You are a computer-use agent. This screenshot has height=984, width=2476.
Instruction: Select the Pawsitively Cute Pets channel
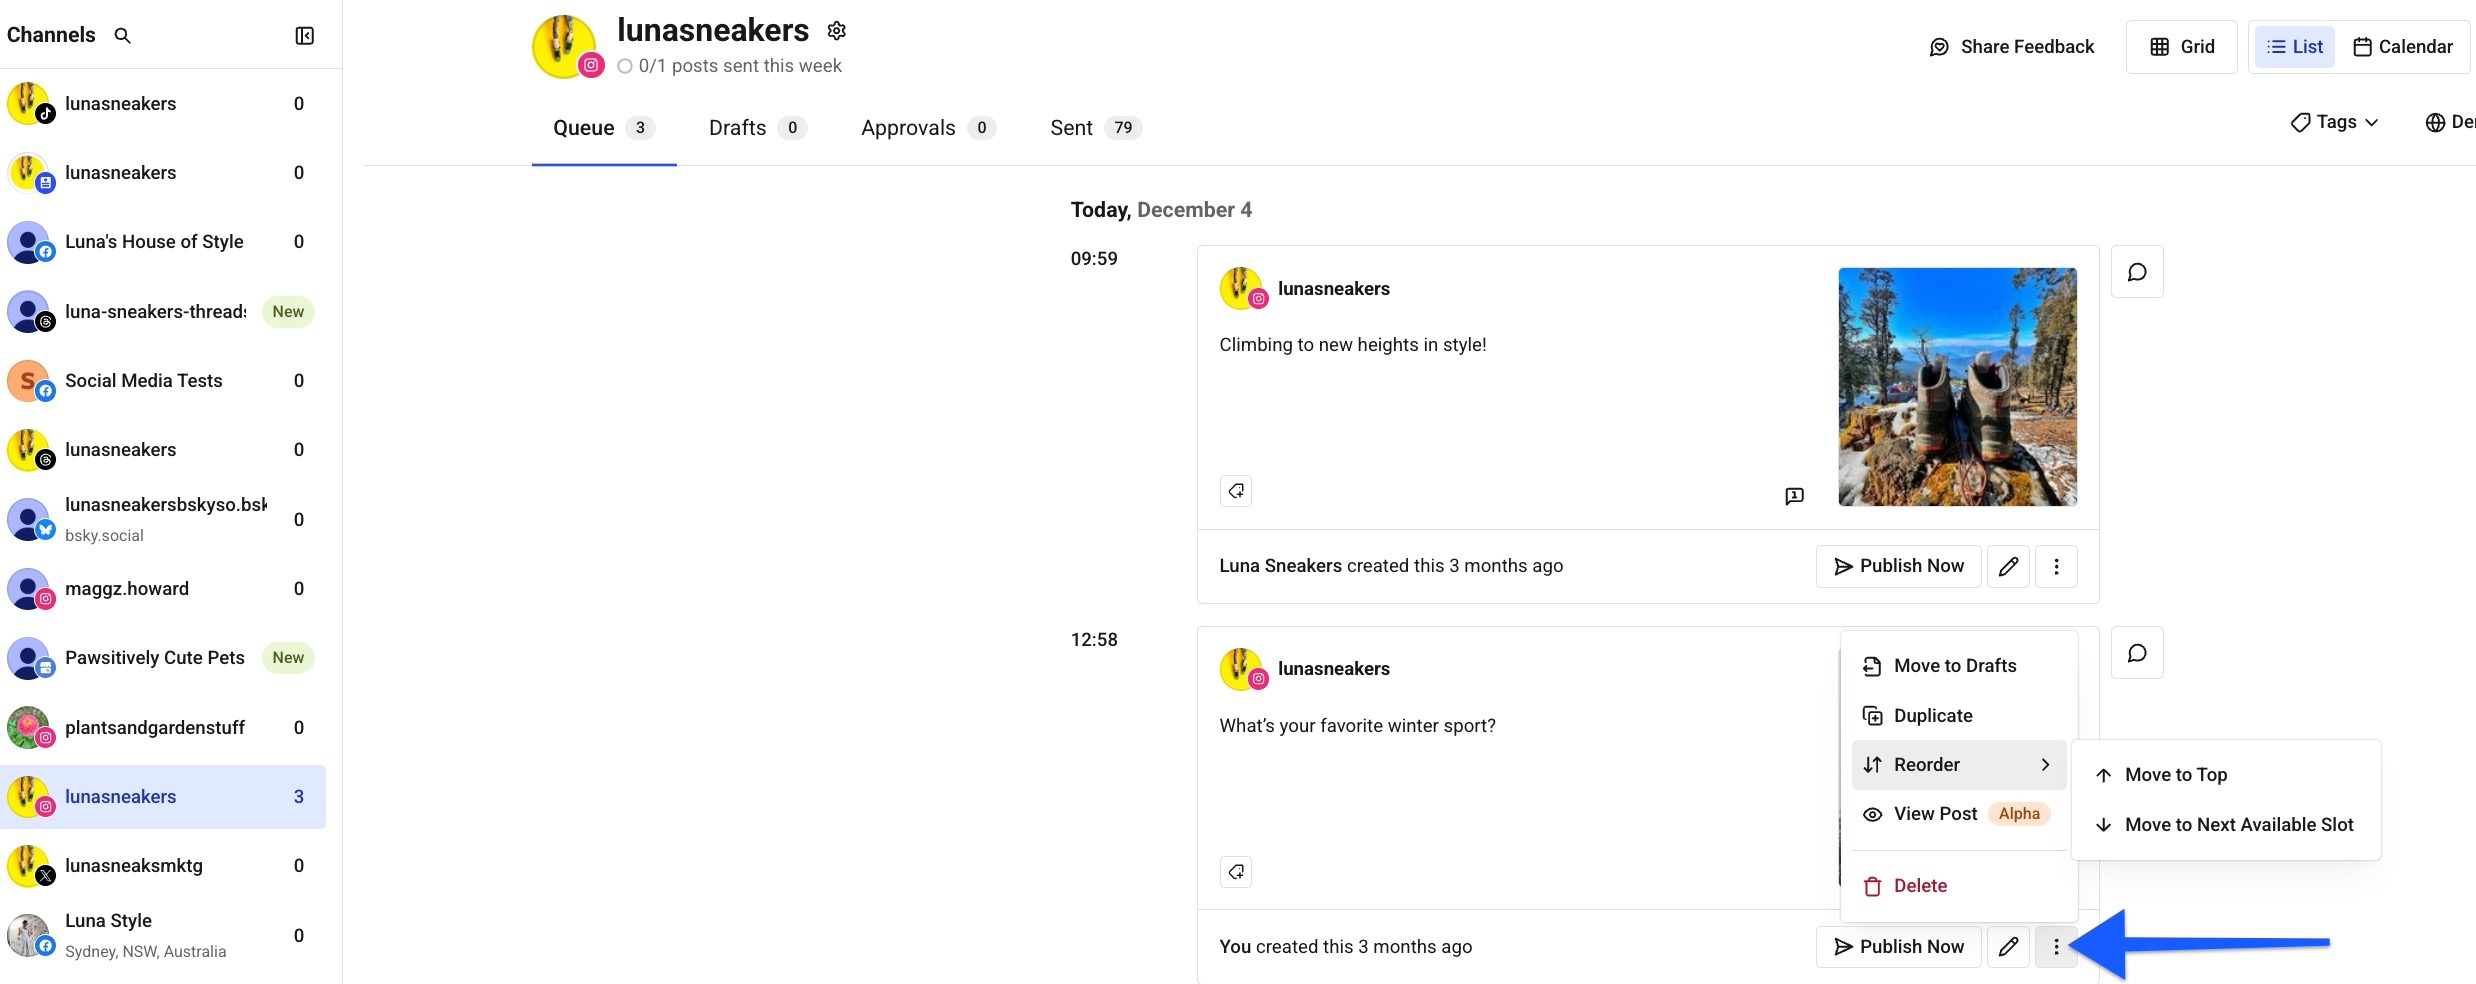[x=153, y=657]
